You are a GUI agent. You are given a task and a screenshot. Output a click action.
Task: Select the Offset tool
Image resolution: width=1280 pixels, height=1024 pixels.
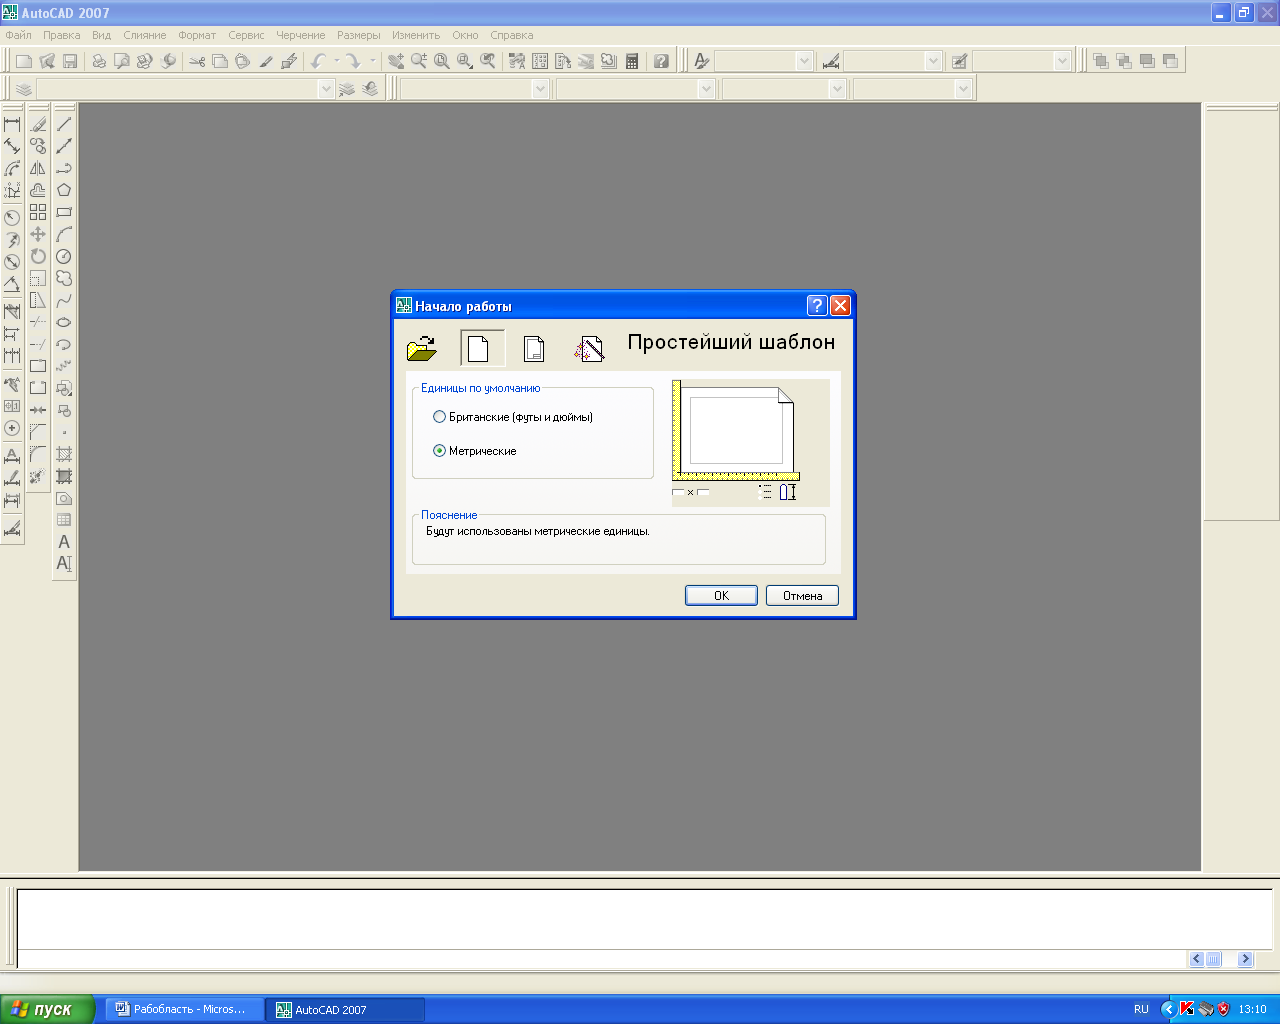pyautogui.click(x=38, y=190)
